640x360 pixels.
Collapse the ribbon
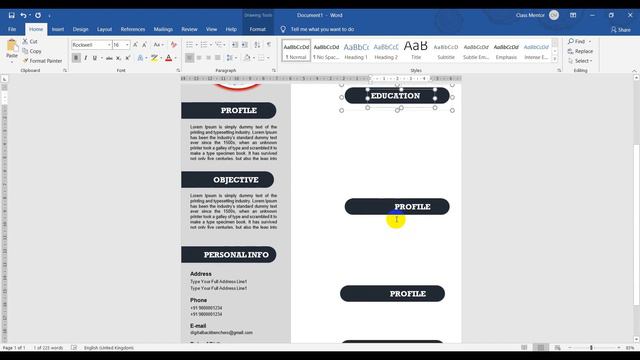[x=634, y=71]
